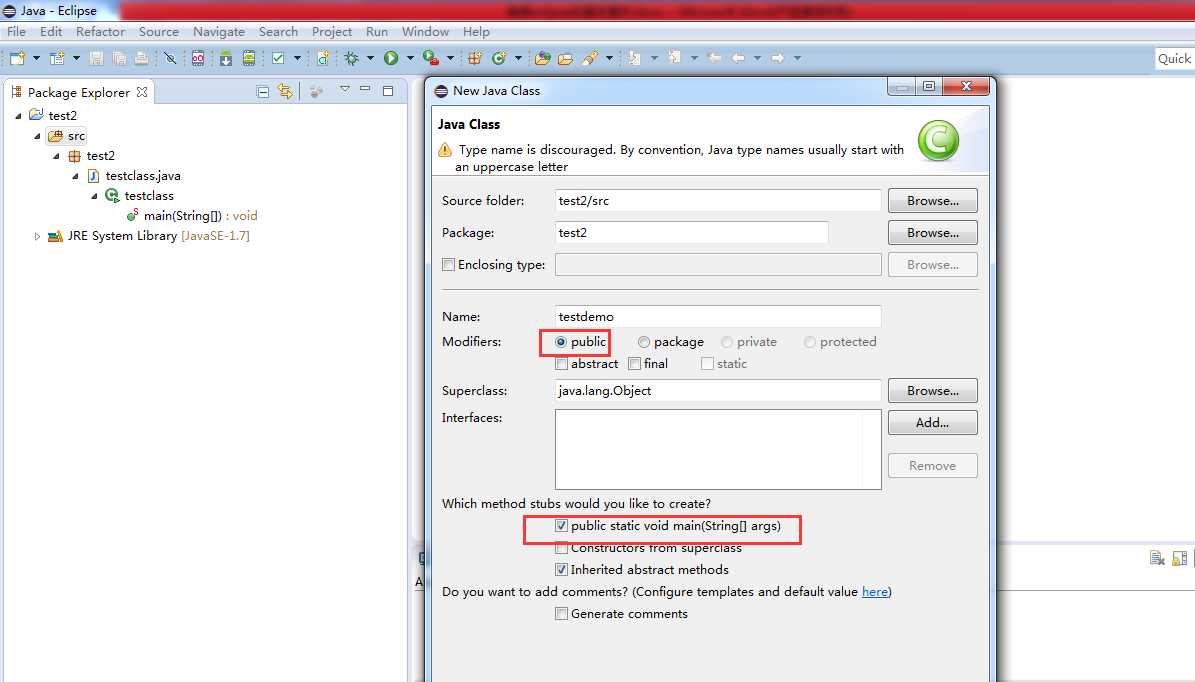
Task: Click the Superclass field java.lang.Object
Action: [718, 390]
